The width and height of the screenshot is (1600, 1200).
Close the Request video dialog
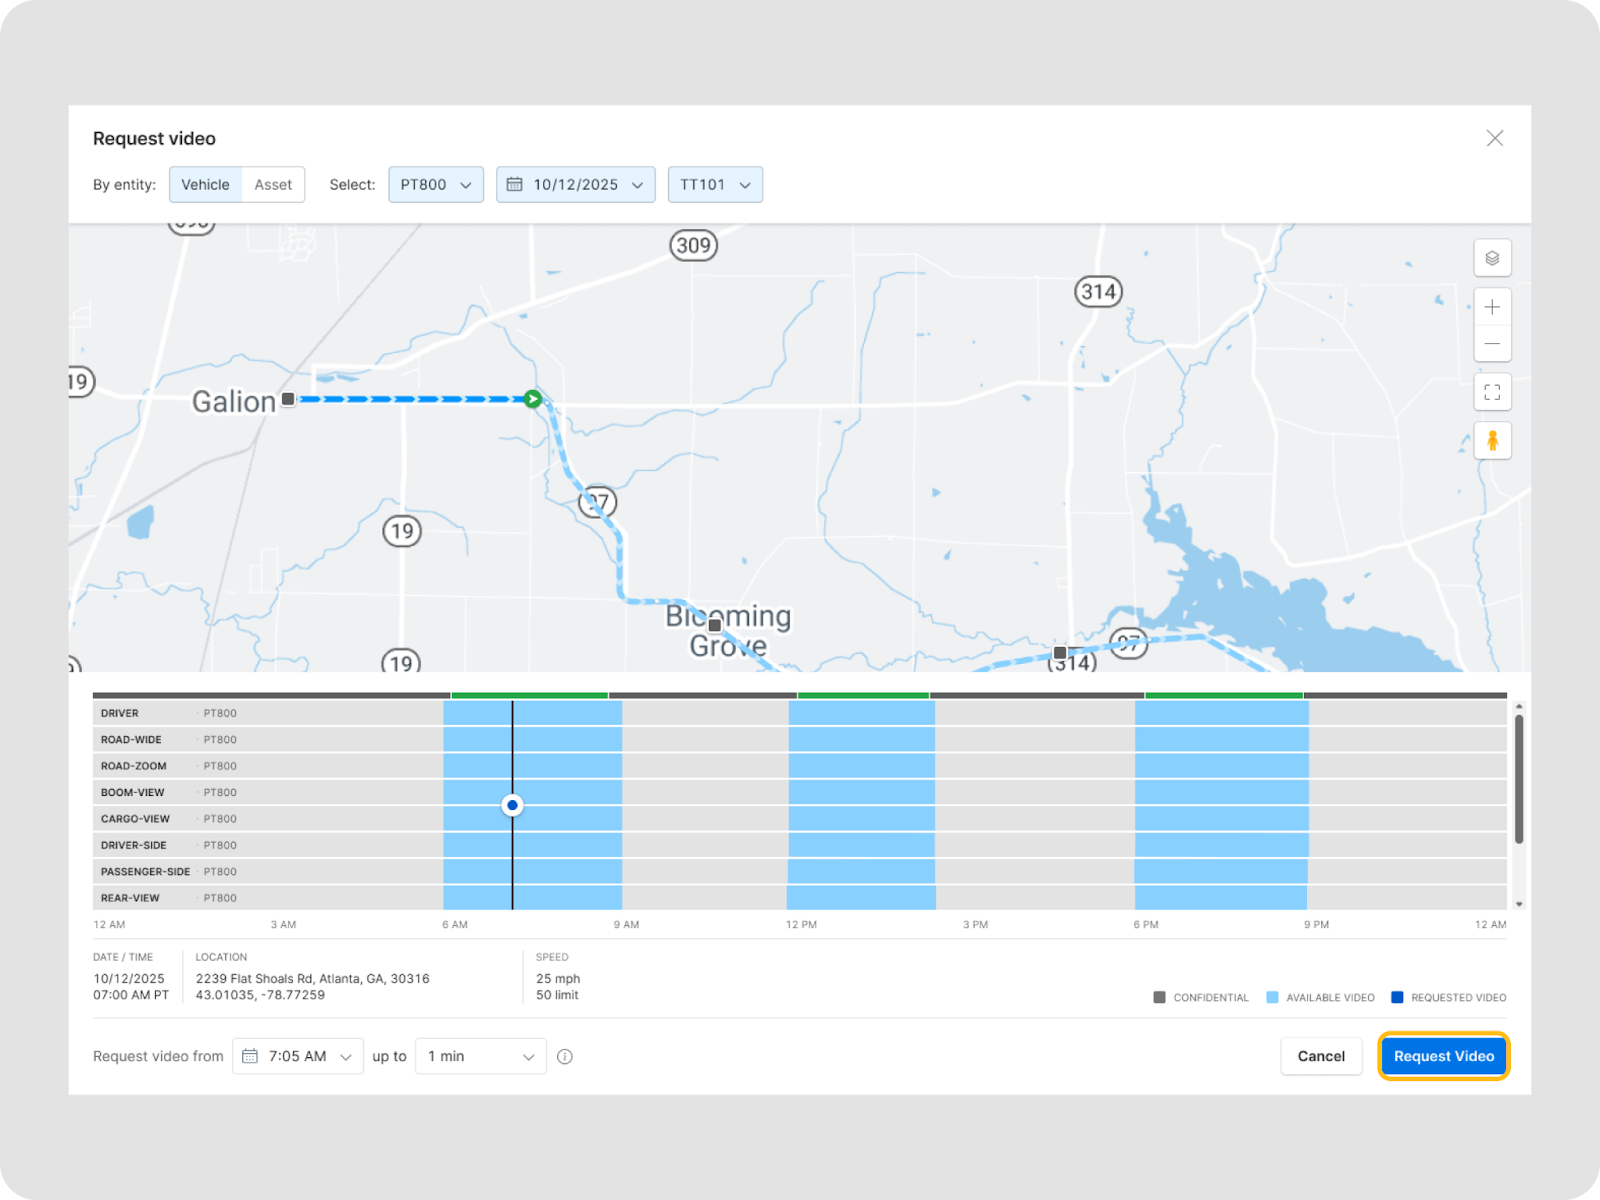(1494, 138)
